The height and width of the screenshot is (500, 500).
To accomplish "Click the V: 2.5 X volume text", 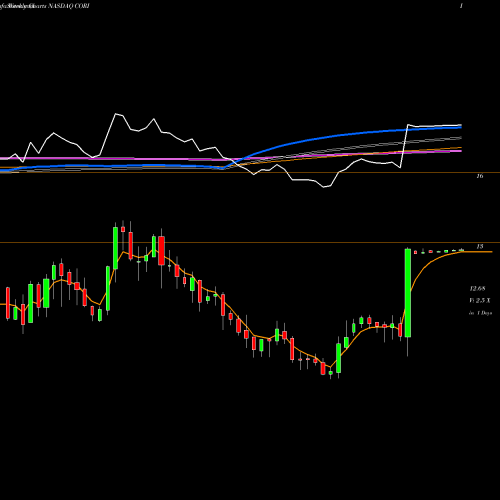I will (x=480, y=300).
